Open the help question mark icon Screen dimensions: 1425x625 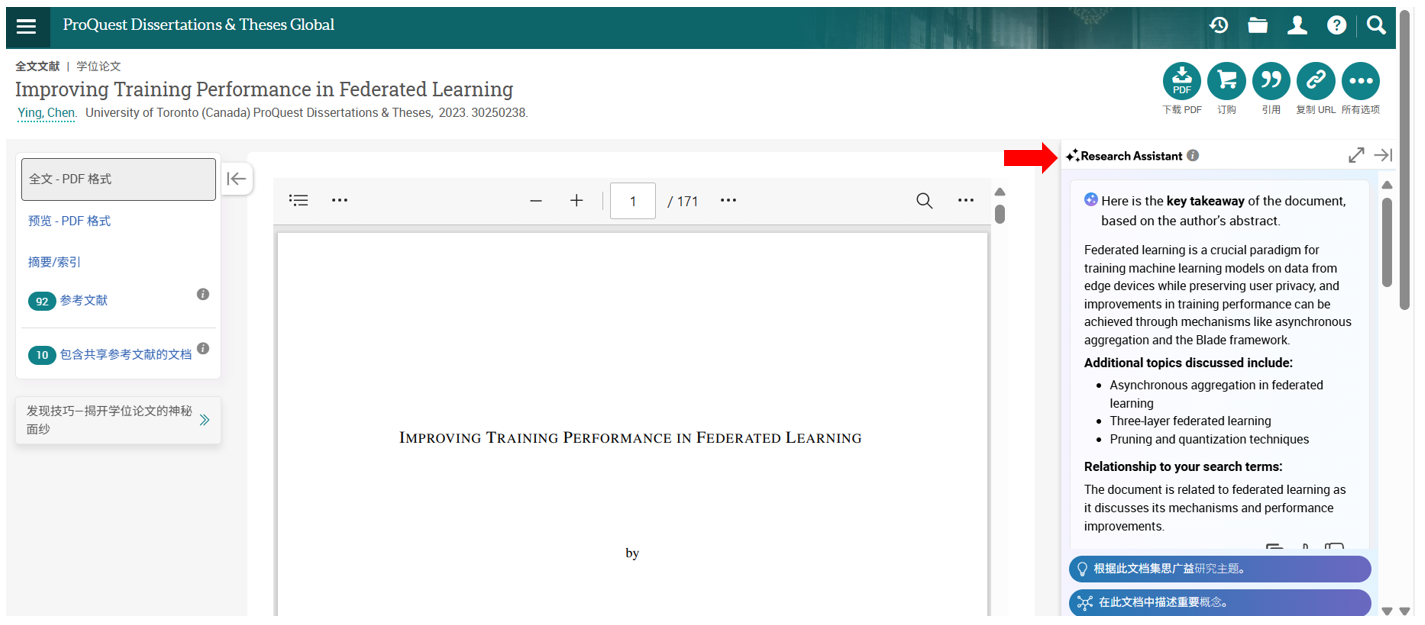coord(1337,26)
